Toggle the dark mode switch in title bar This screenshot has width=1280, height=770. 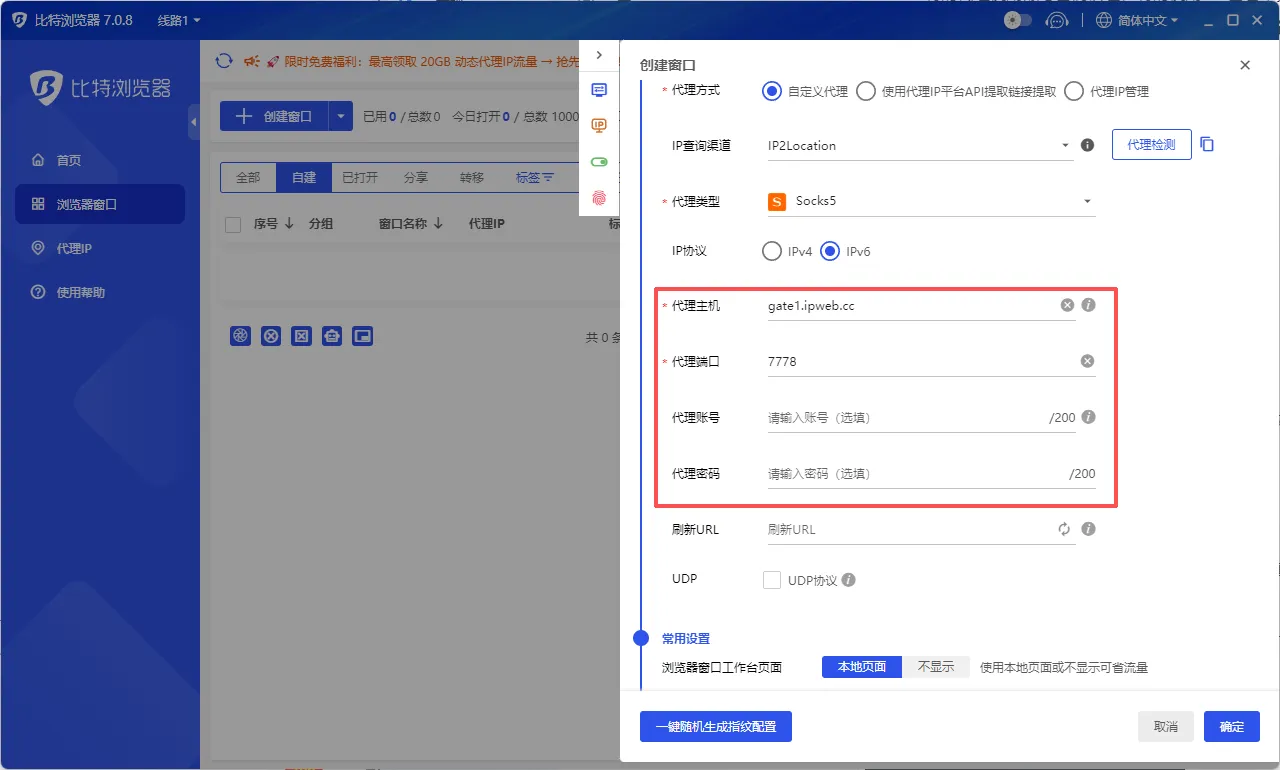[x=1018, y=19]
